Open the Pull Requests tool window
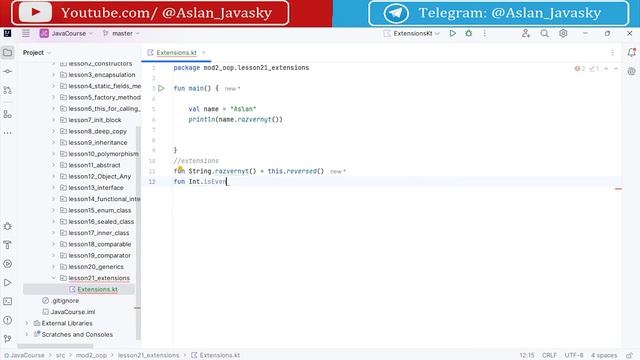 point(7,90)
